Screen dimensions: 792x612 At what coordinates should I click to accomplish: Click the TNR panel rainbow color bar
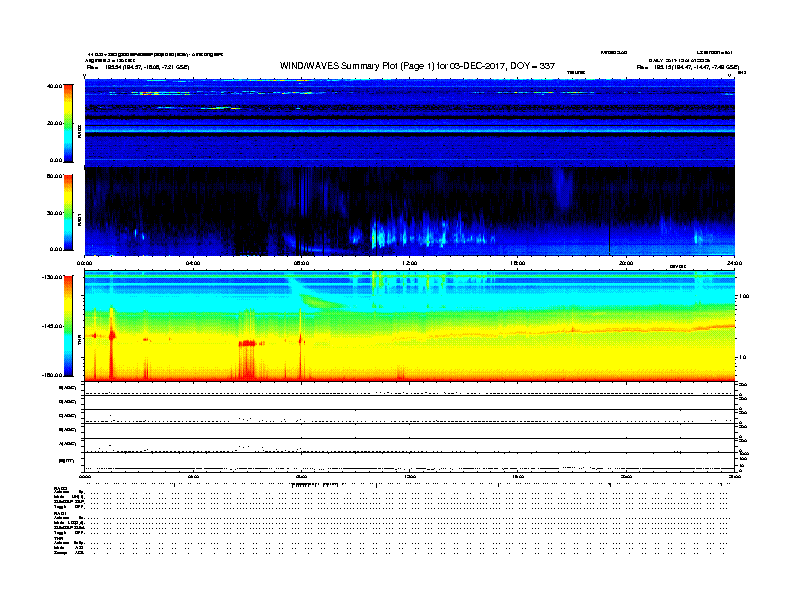68,326
